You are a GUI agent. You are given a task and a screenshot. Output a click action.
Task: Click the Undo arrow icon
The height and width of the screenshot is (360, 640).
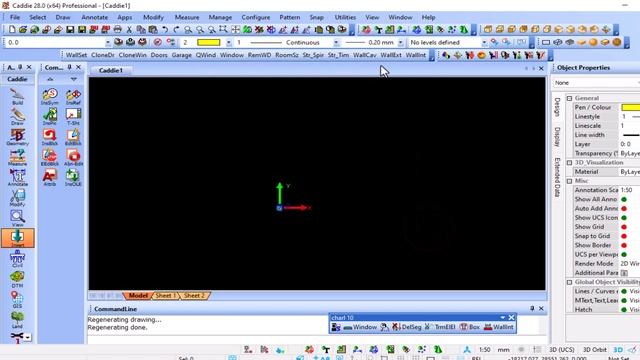[x=164, y=29]
